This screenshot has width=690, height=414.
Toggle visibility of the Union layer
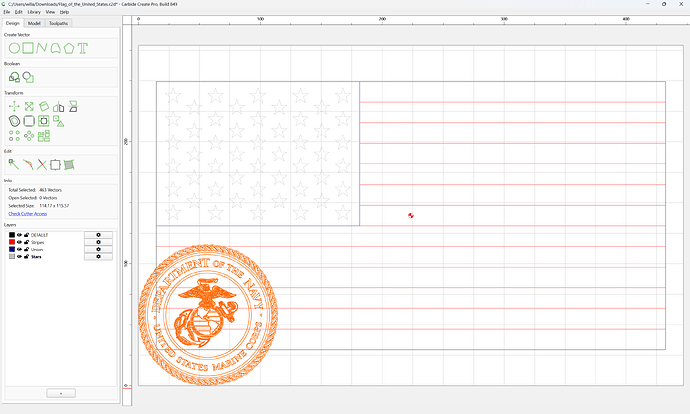[19, 249]
